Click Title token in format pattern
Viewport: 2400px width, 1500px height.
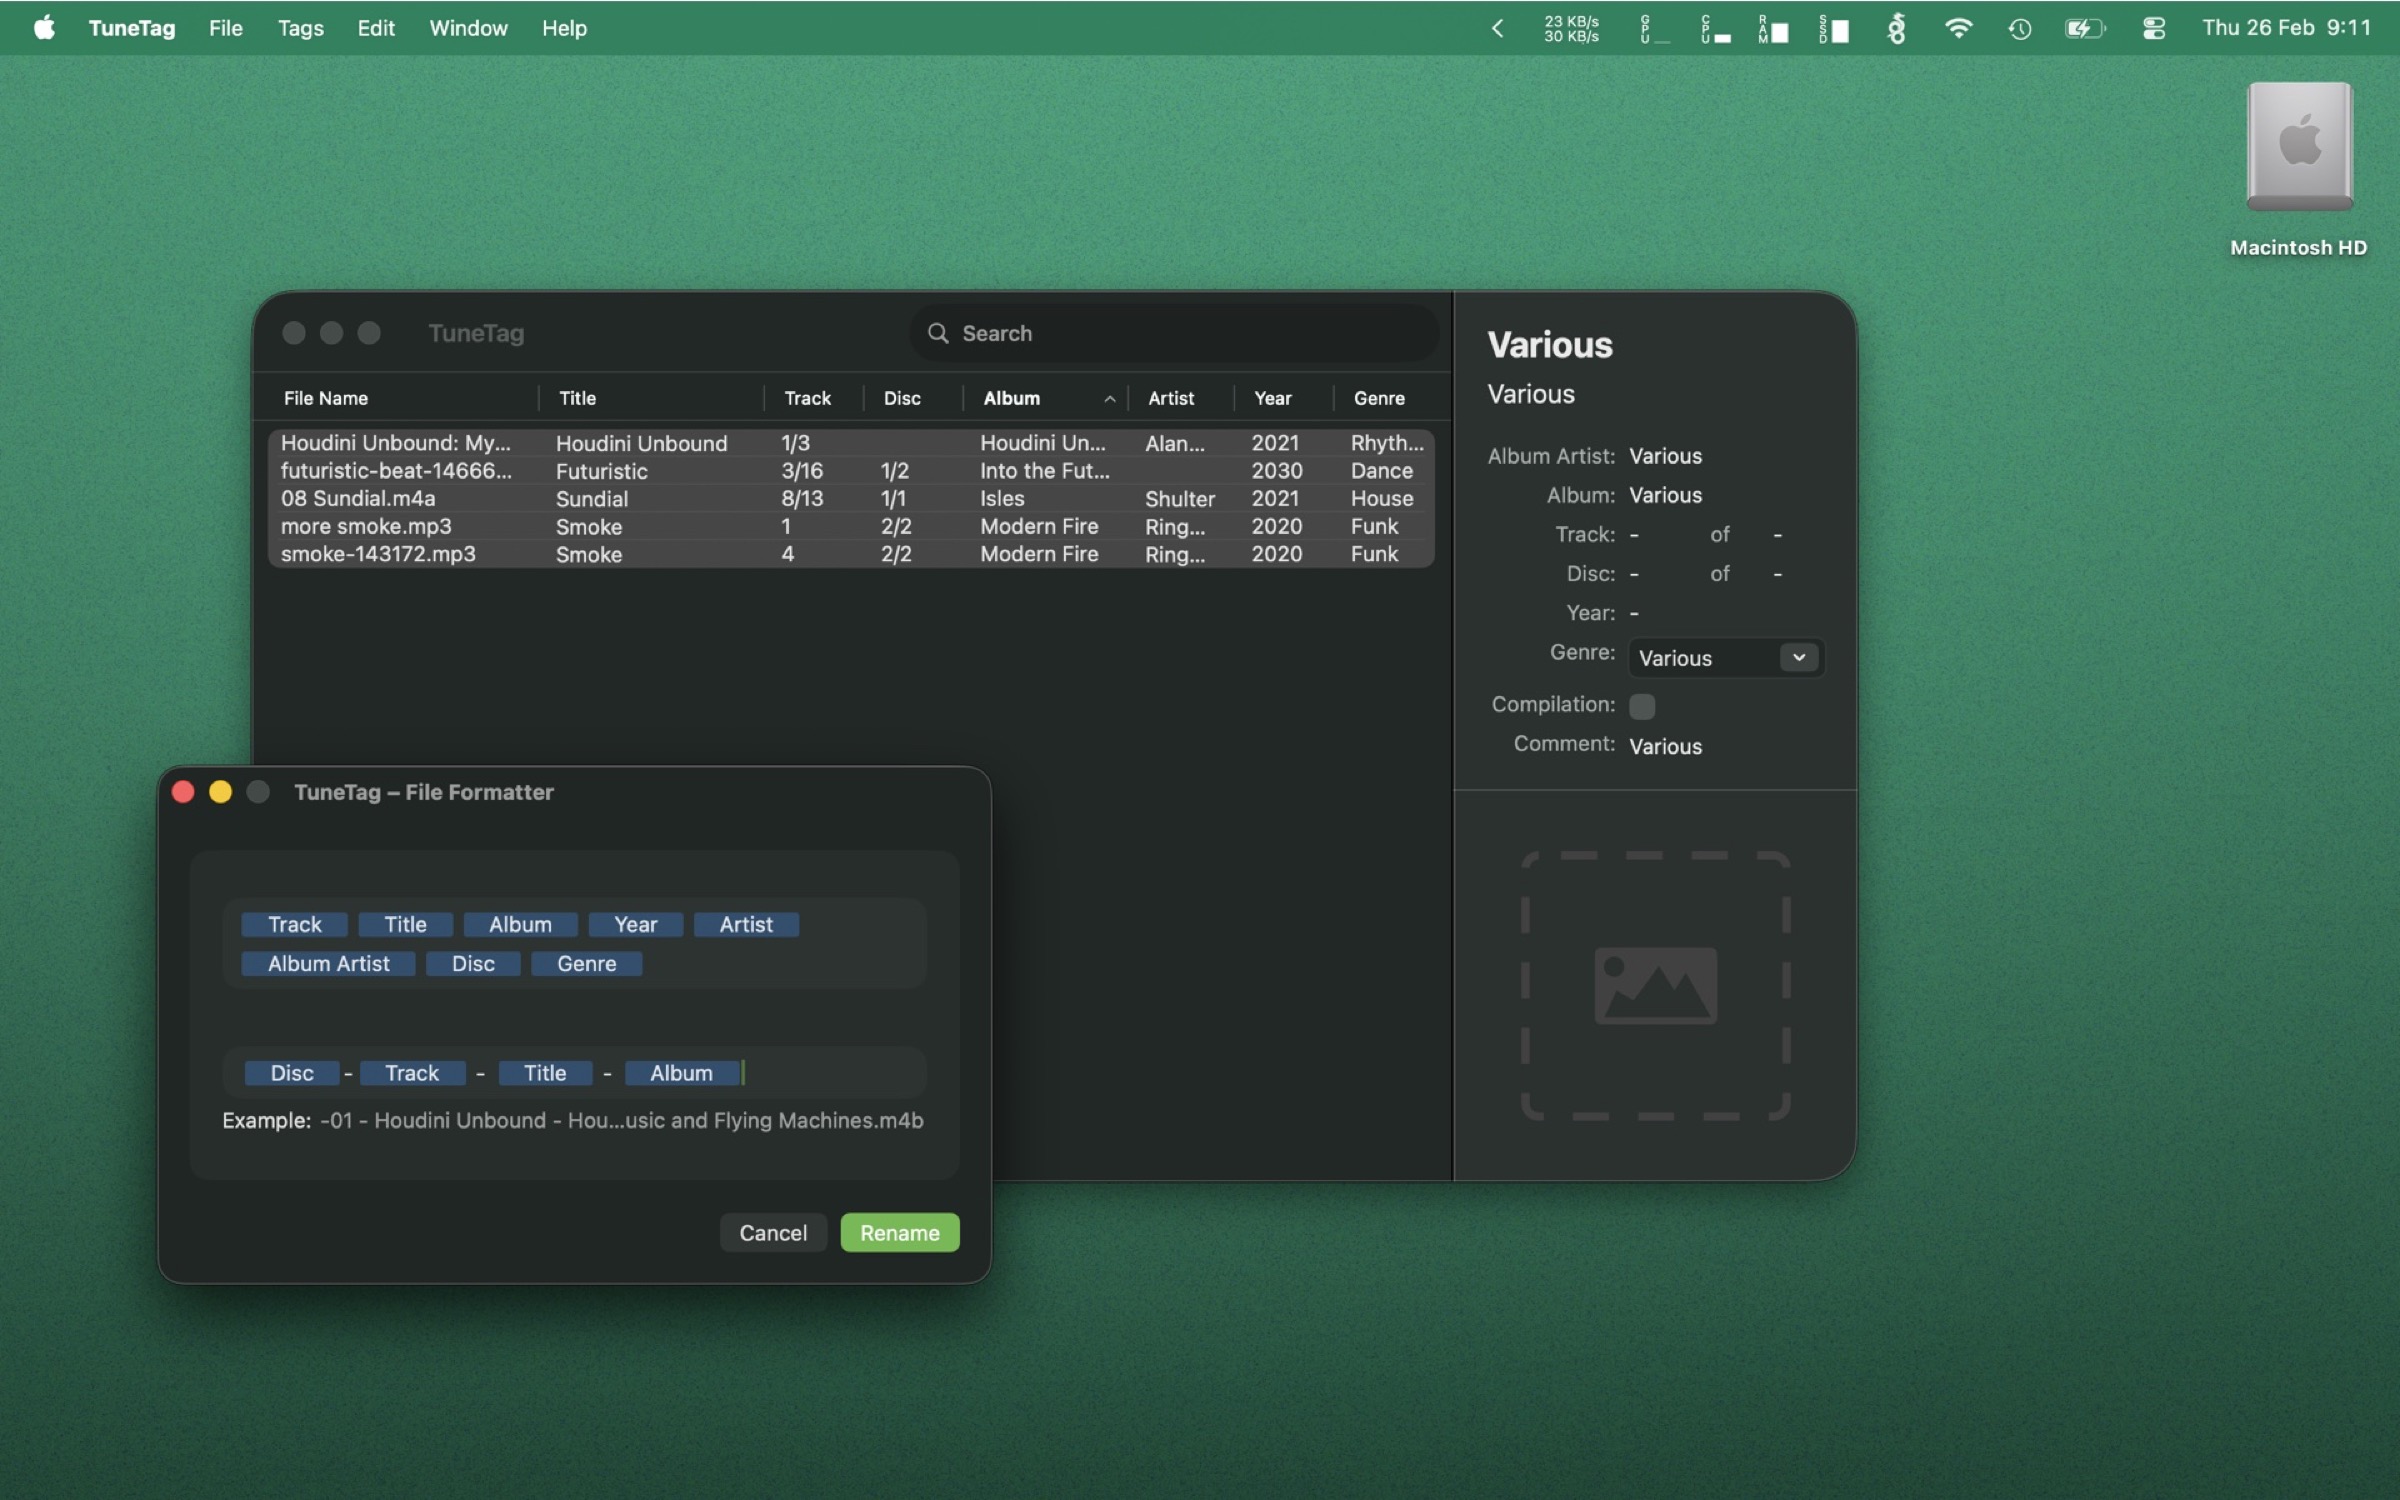pyautogui.click(x=545, y=1073)
